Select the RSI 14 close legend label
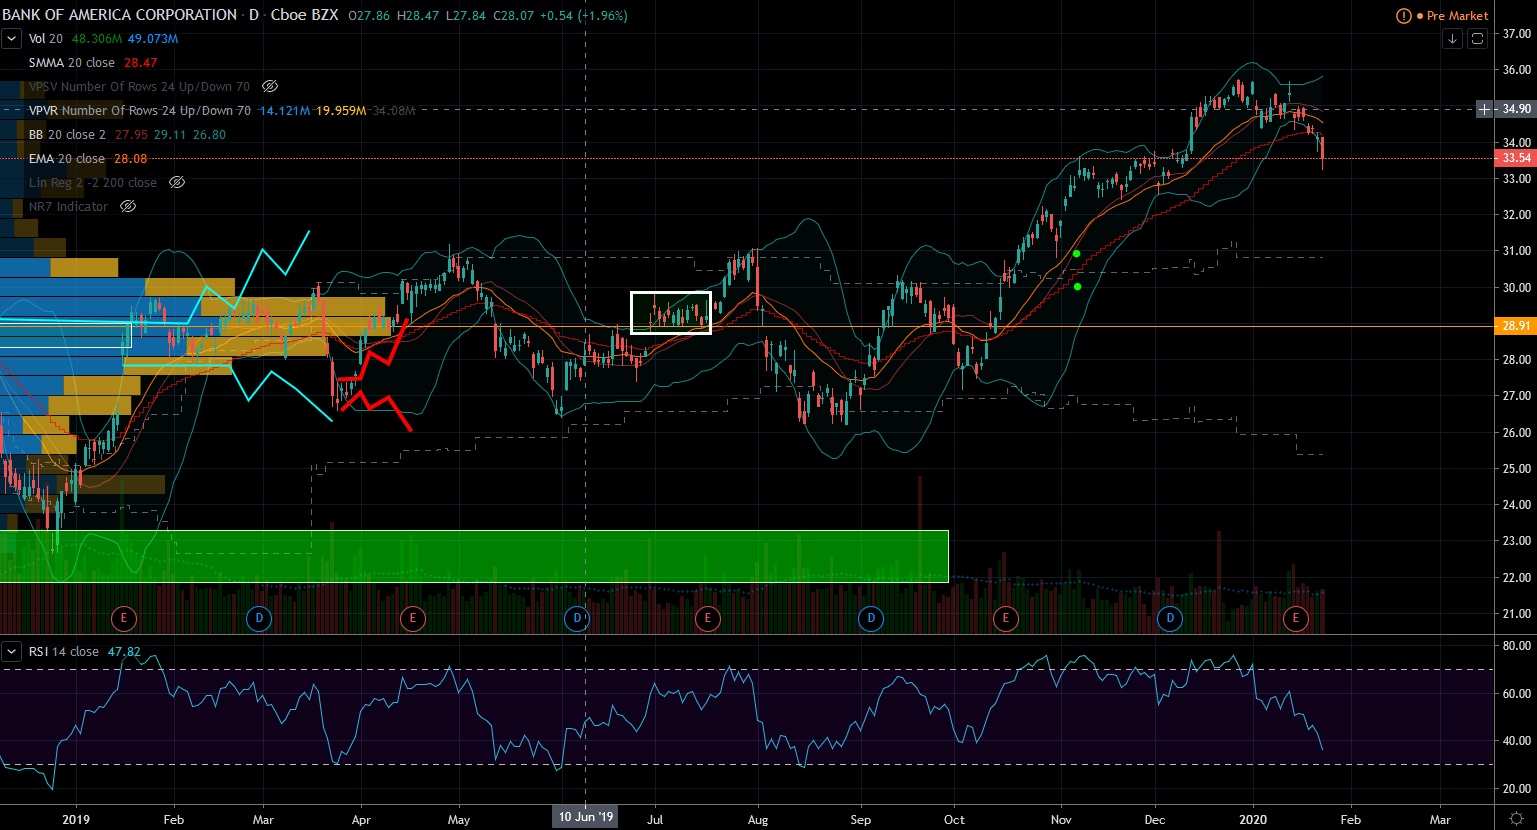Viewport: 1537px width, 830px height. 63,652
